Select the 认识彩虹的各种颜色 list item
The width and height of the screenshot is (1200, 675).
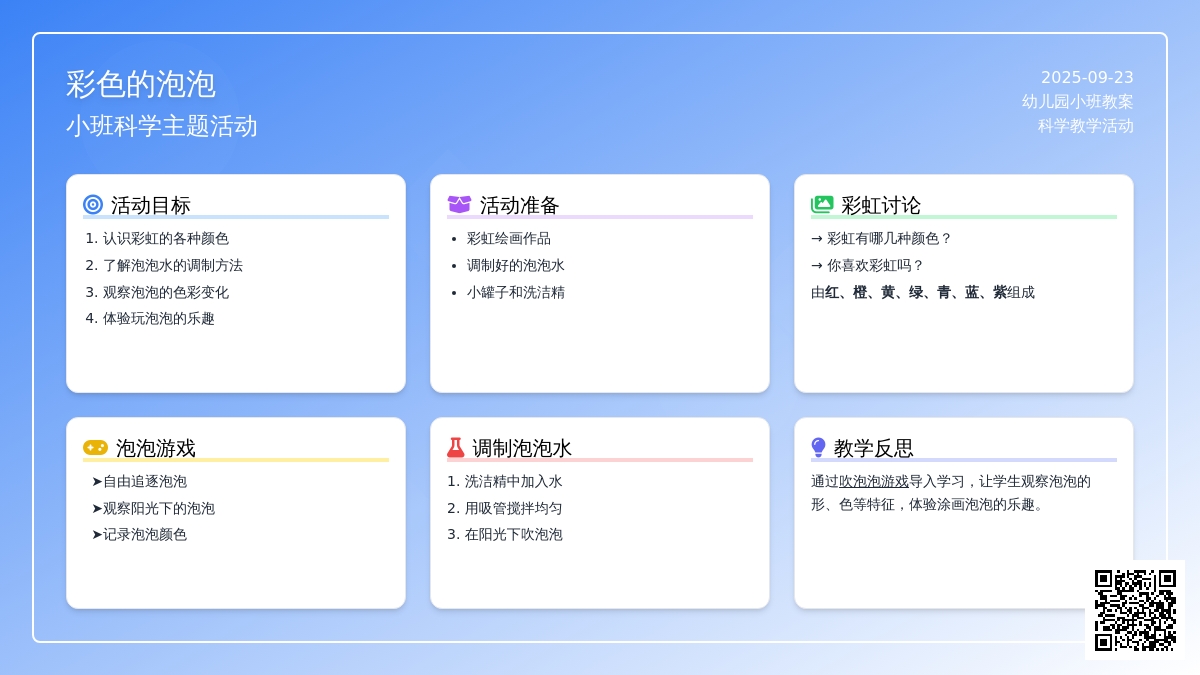pyautogui.click(x=165, y=239)
